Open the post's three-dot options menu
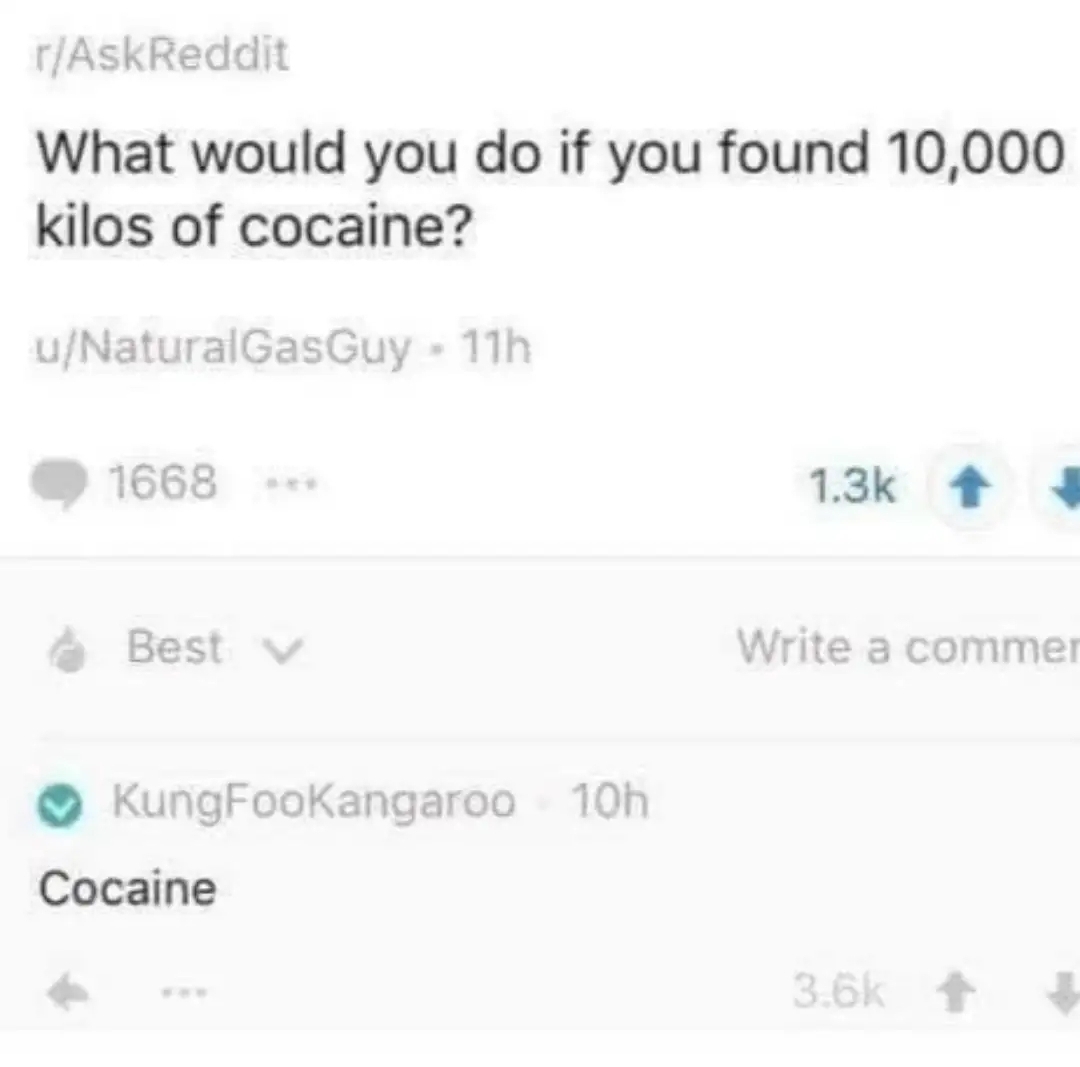The height and width of the screenshot is (1067, 1080). coord(292,484)
